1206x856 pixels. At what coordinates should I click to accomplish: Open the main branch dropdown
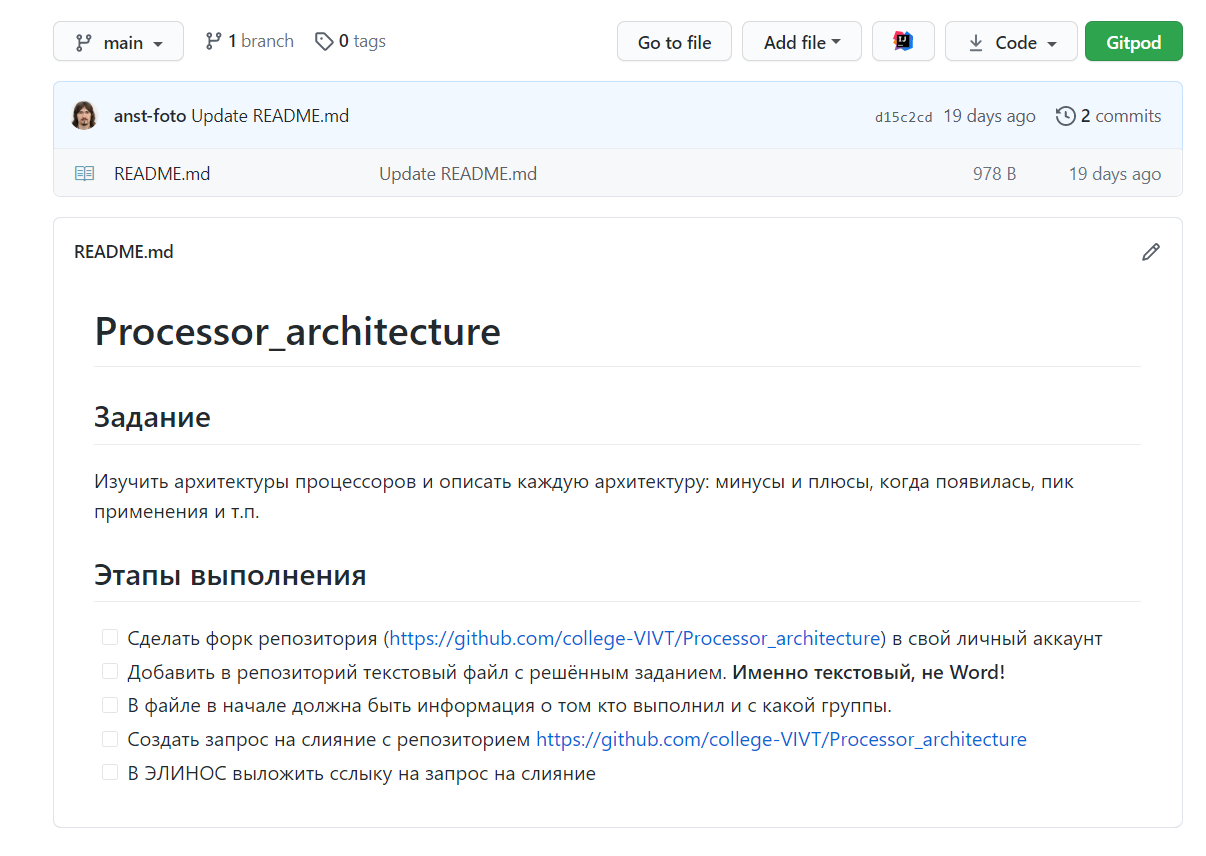[x=118, y=41]
